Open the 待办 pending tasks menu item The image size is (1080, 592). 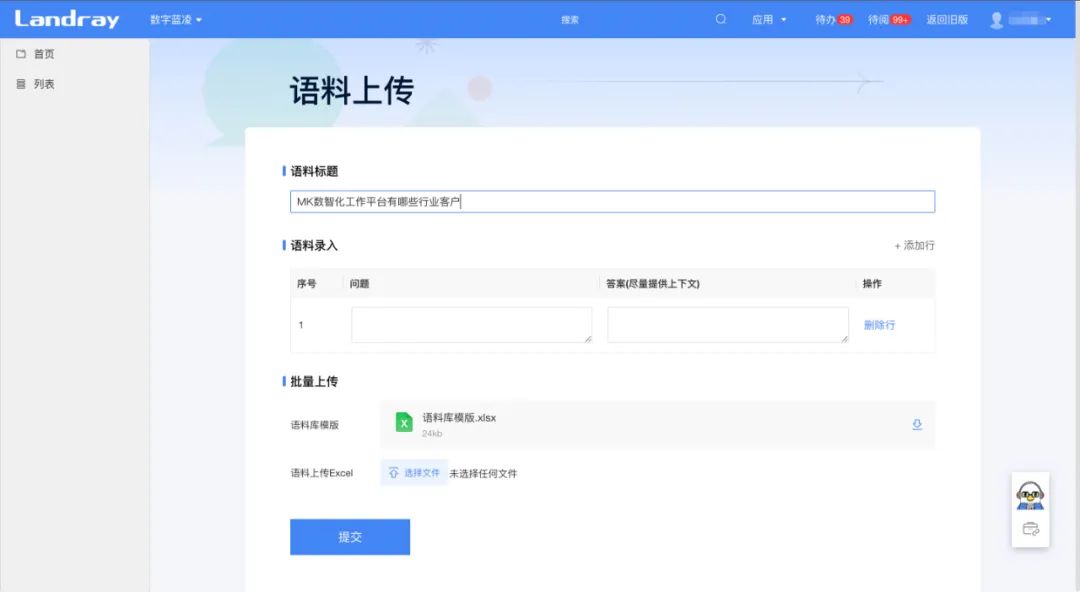(x=826, y=18)
